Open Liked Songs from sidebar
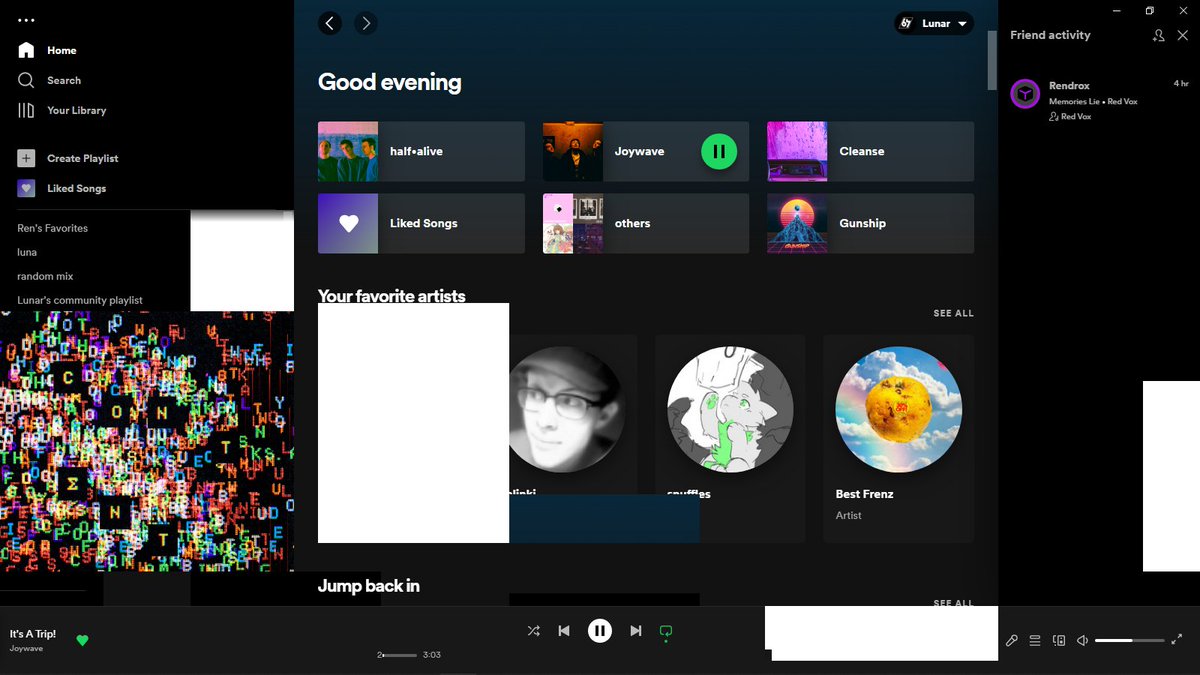The width and height of the screenshot is (1200, 675). tap(62, 188)
